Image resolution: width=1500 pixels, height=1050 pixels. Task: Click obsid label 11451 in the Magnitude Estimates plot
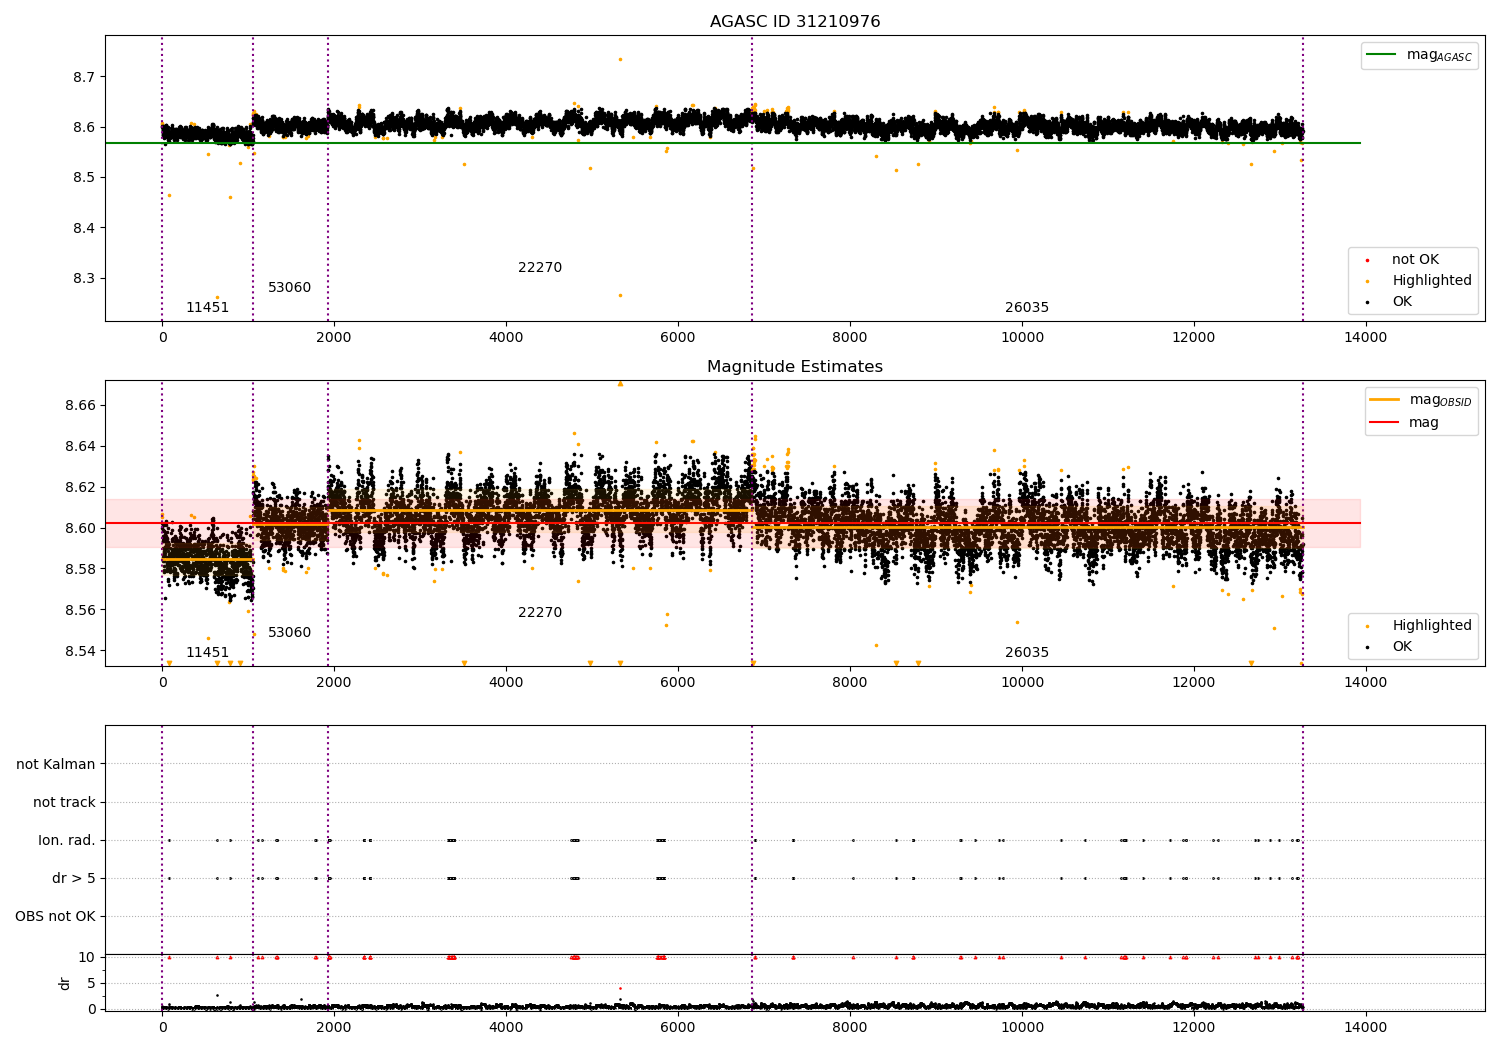207,653
